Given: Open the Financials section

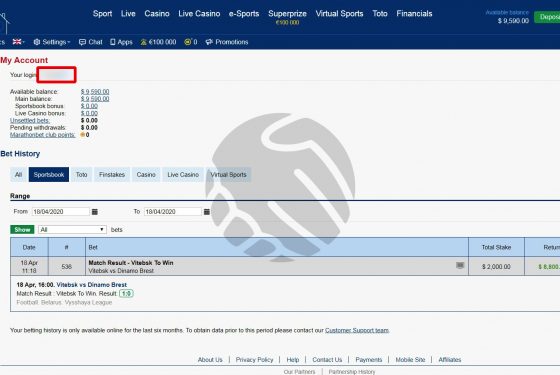Looking at the screenshot, I should click(x=414, y=14).
